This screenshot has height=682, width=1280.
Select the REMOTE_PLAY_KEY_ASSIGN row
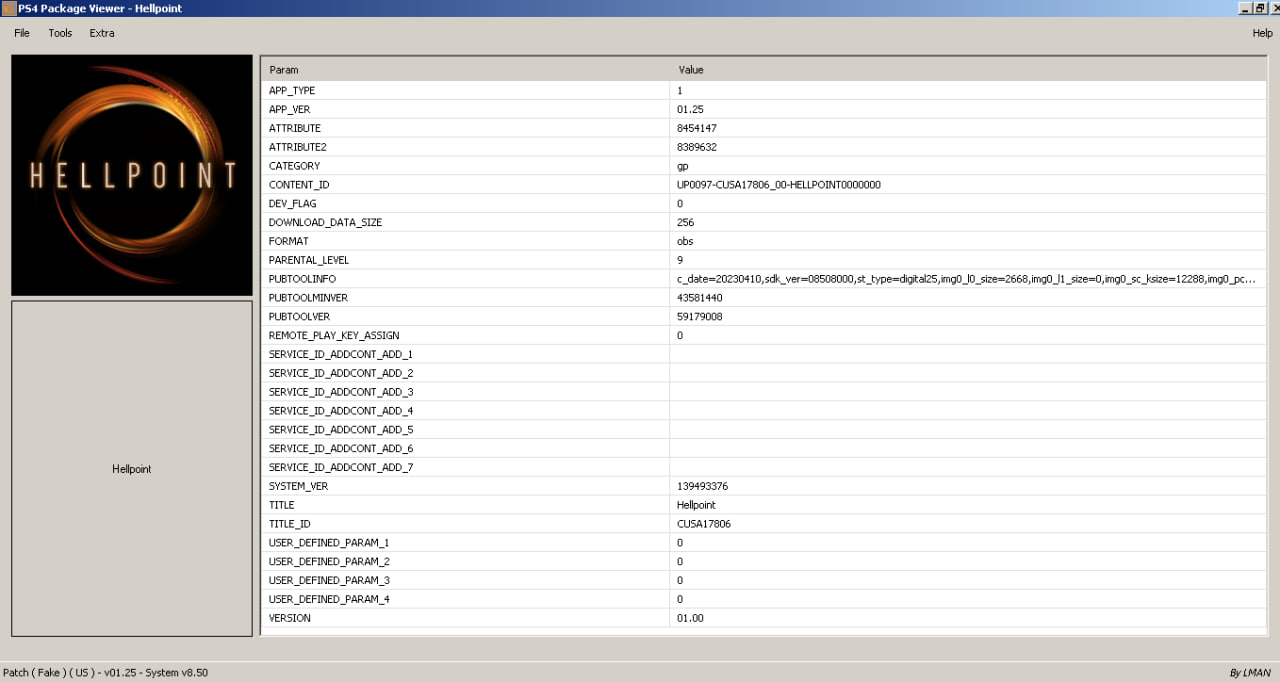point(764,335)
